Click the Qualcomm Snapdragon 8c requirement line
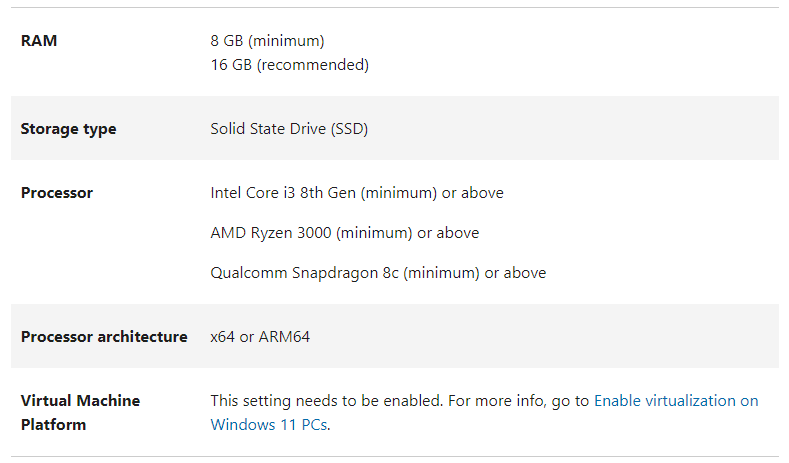Screen dimensions: 789x463 pos(378,273)
